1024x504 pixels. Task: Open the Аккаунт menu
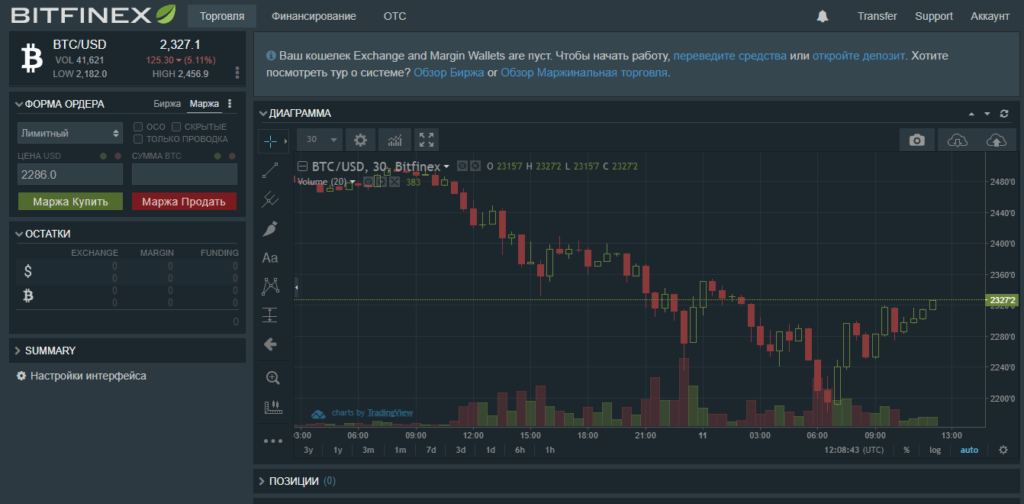click(x=990, y=16)
